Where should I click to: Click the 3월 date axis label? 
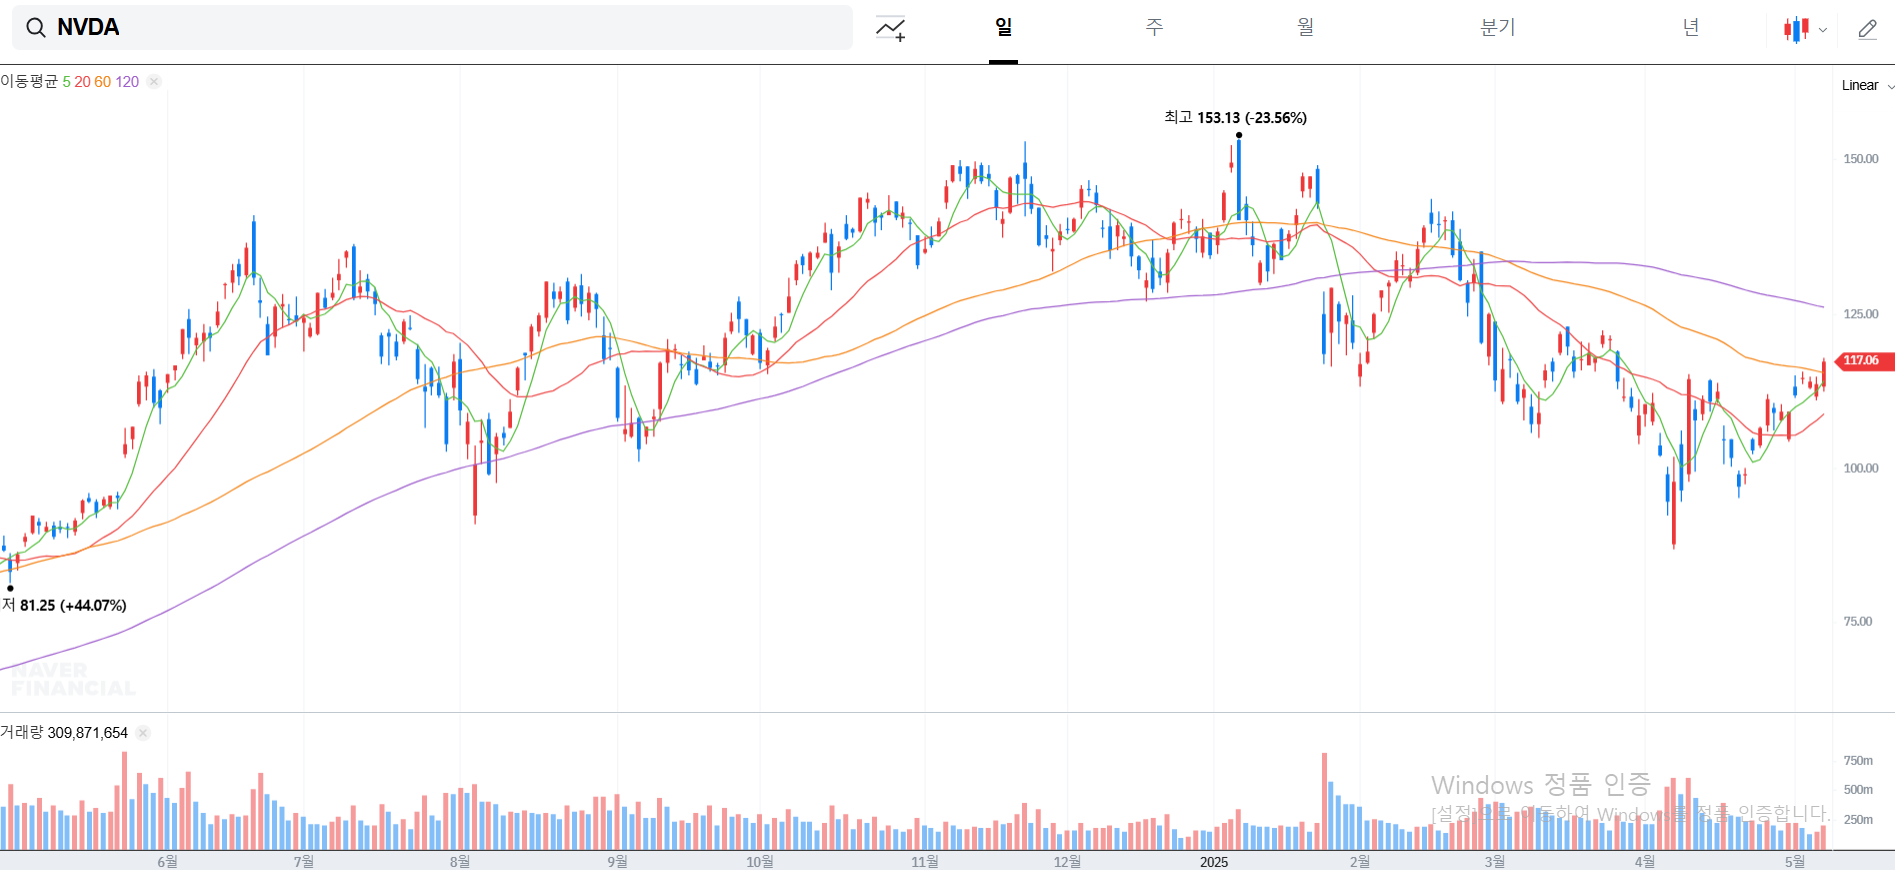[x=1494, y=862]
